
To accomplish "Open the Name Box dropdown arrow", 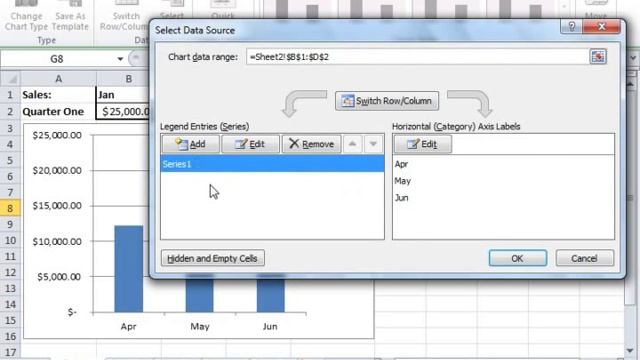I will click(x=120, y=59).
